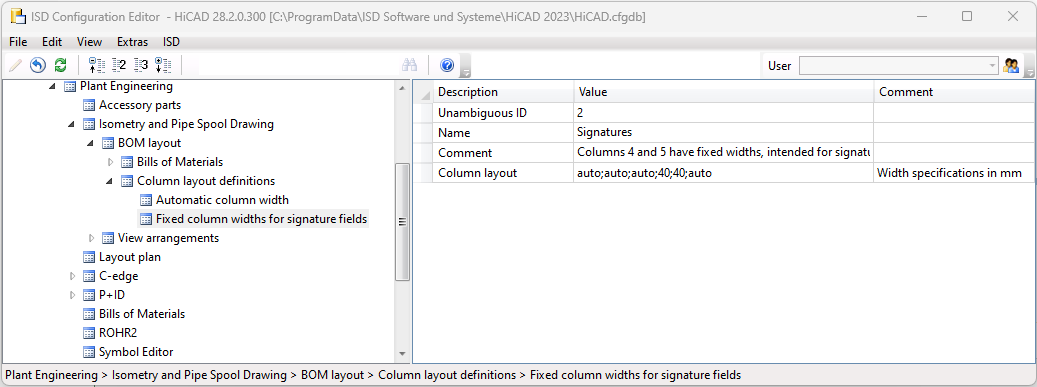The width and height of the screenshot is (1037, 387).
Task: Open the User dropdown combo box
Action: [899, 65]
